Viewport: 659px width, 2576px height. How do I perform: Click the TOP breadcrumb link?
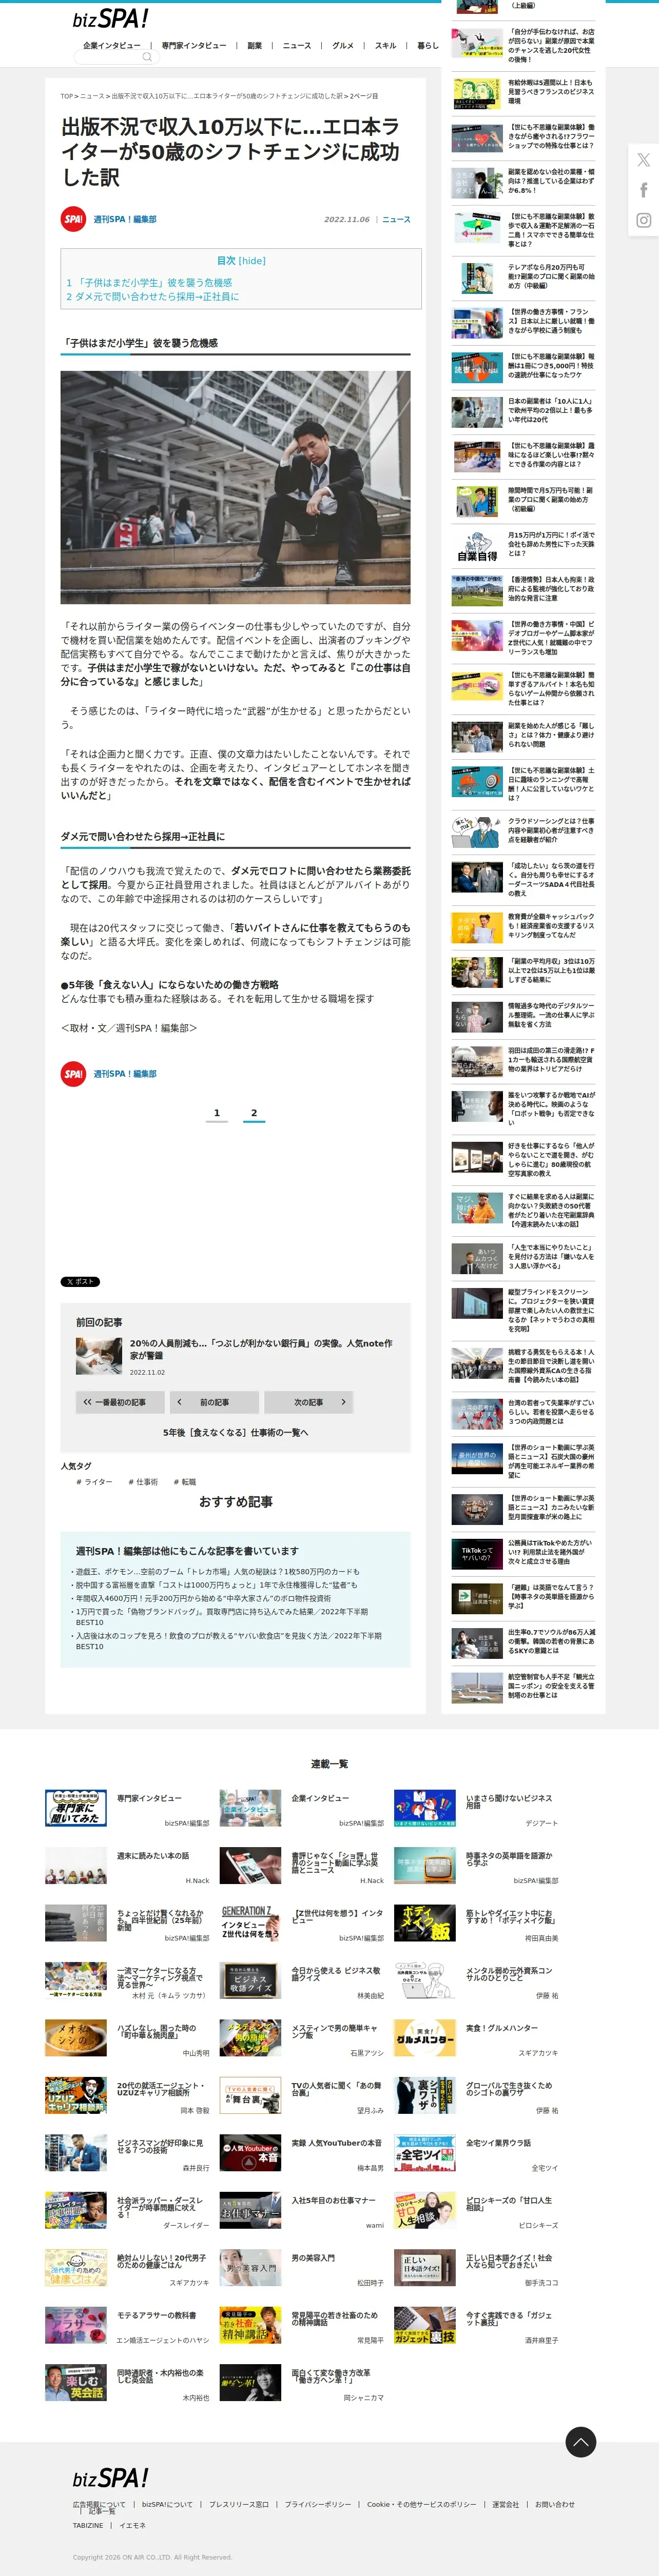[x=66, y=96]
